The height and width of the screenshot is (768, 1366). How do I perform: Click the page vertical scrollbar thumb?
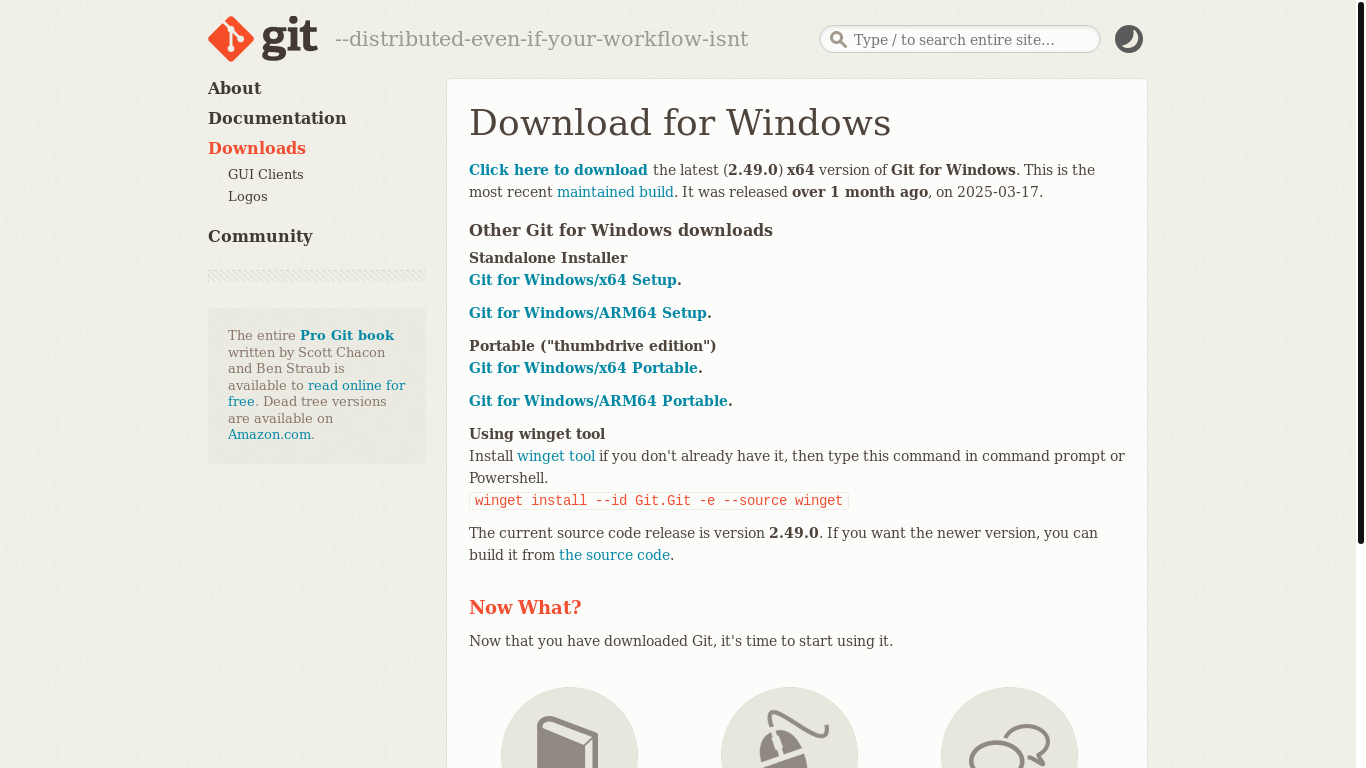click(1361, 272)
